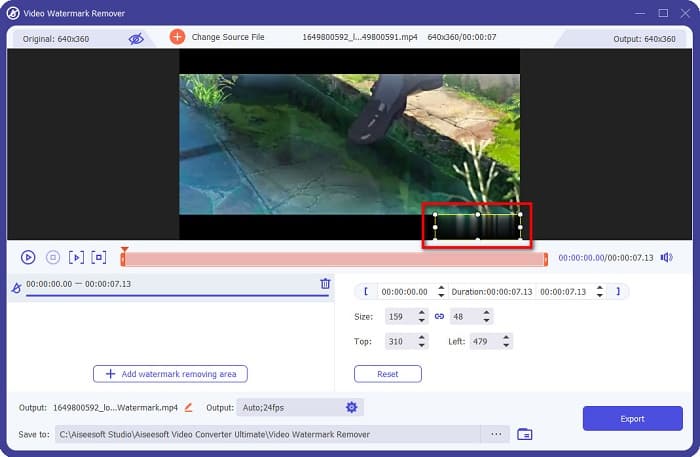
Task: Toggle the aspect ratio link icon
Action: [x=439, y=316]
